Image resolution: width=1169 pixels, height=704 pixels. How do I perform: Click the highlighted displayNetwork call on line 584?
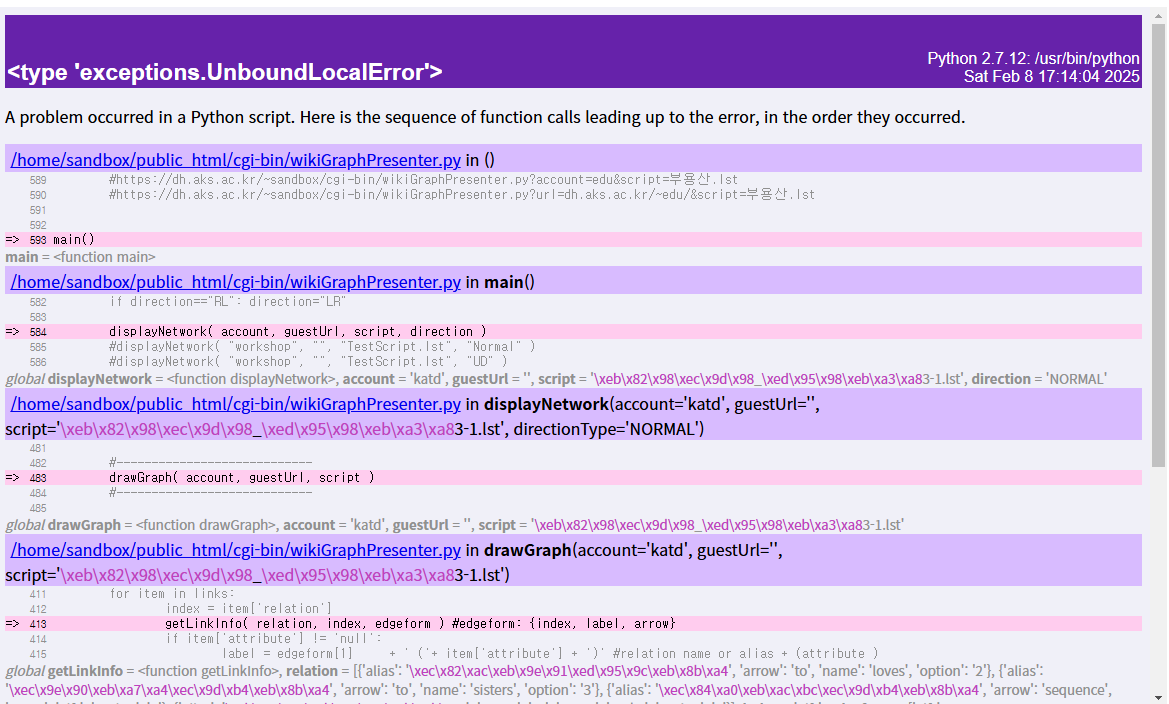(297, 331)
